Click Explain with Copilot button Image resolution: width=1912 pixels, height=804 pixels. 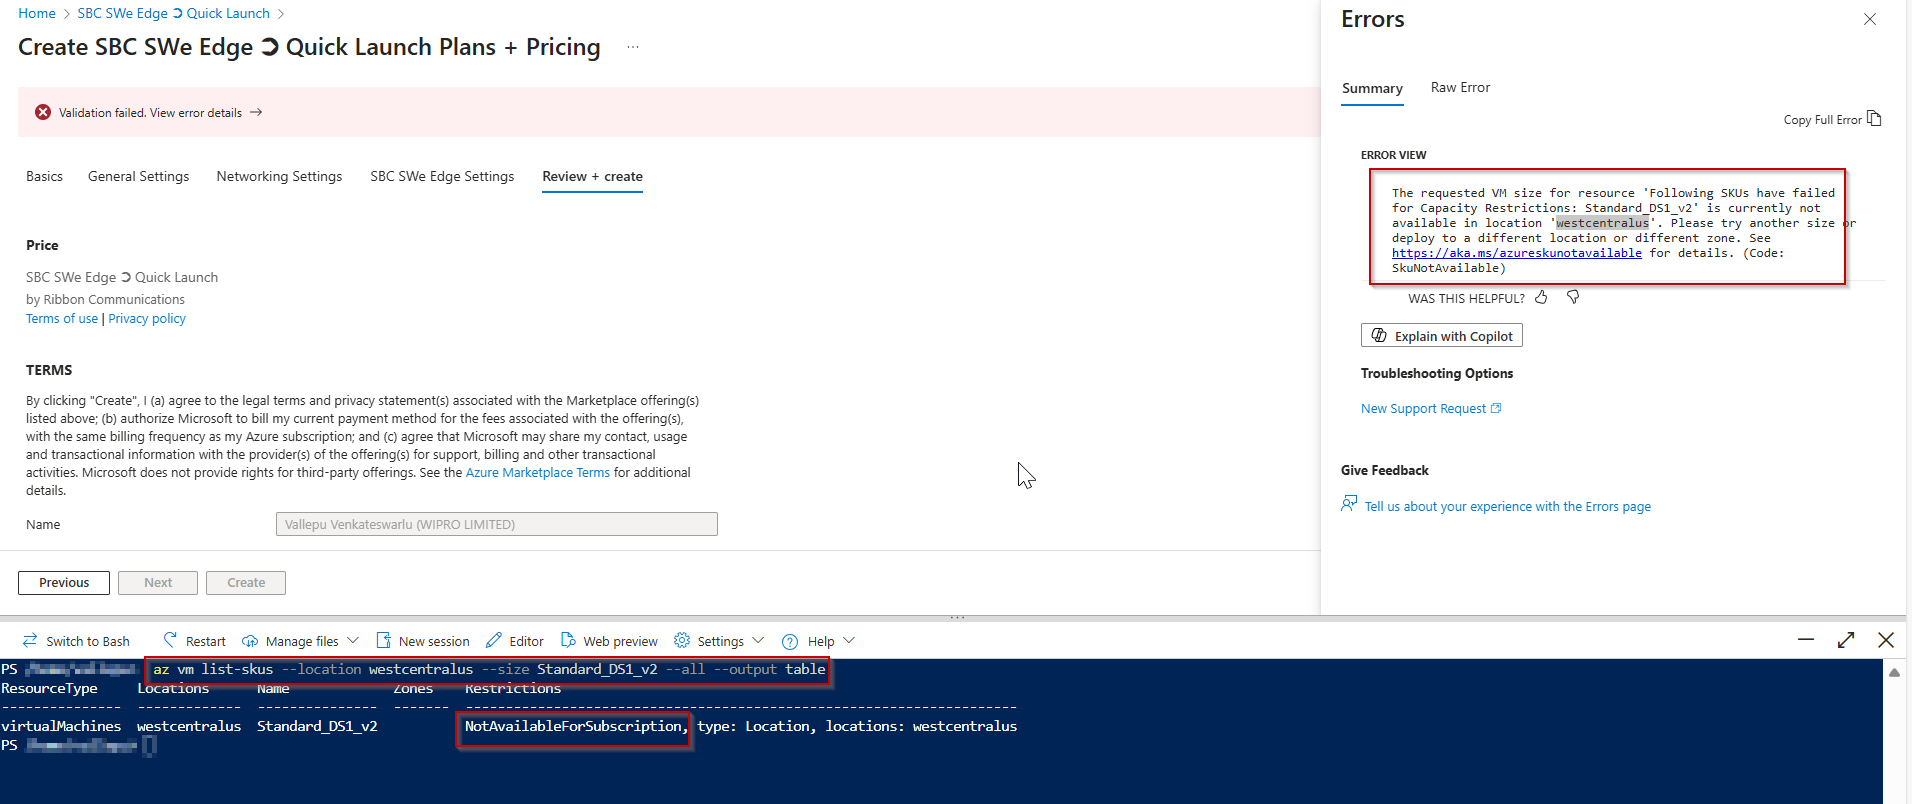click(1441, 336)
